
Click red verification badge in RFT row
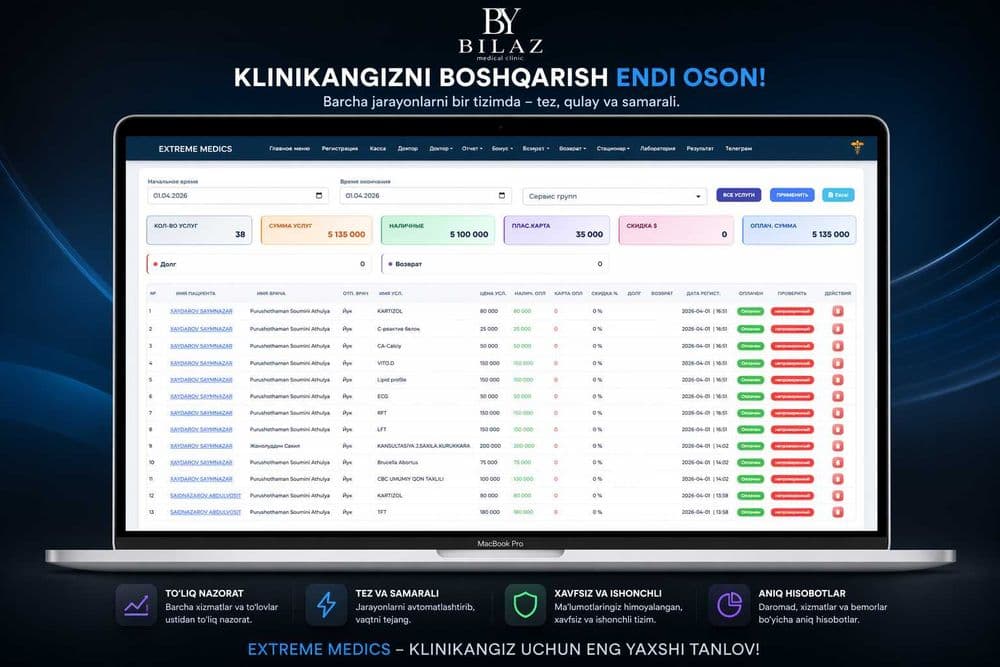pos(792,413)
